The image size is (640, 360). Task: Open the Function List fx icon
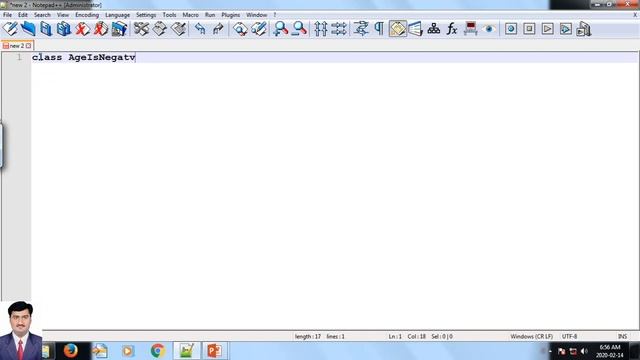[452, 29]
